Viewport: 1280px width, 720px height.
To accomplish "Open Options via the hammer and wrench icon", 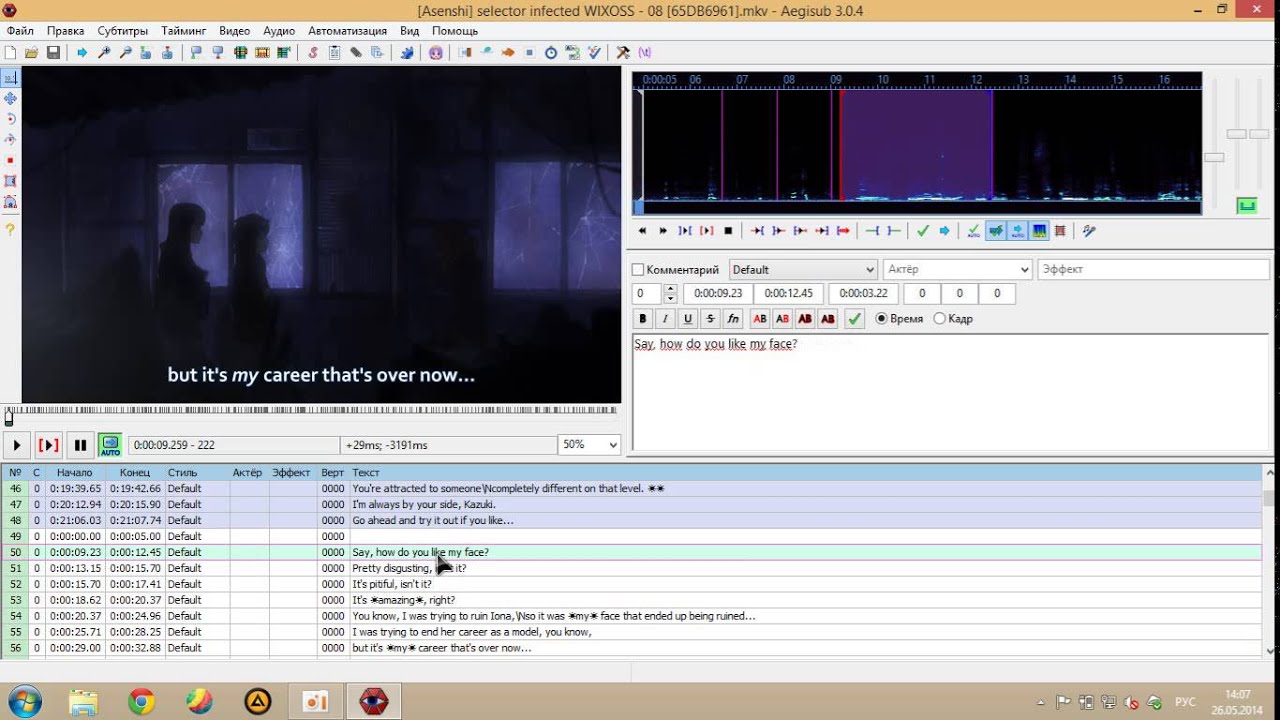I will click(623, 52).
